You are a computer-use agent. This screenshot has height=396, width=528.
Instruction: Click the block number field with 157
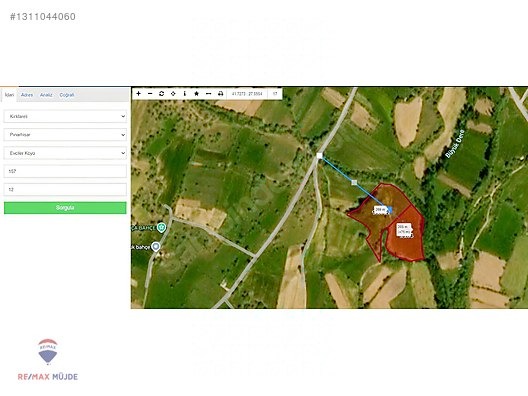pyautogui.click(x=65, y=171)
